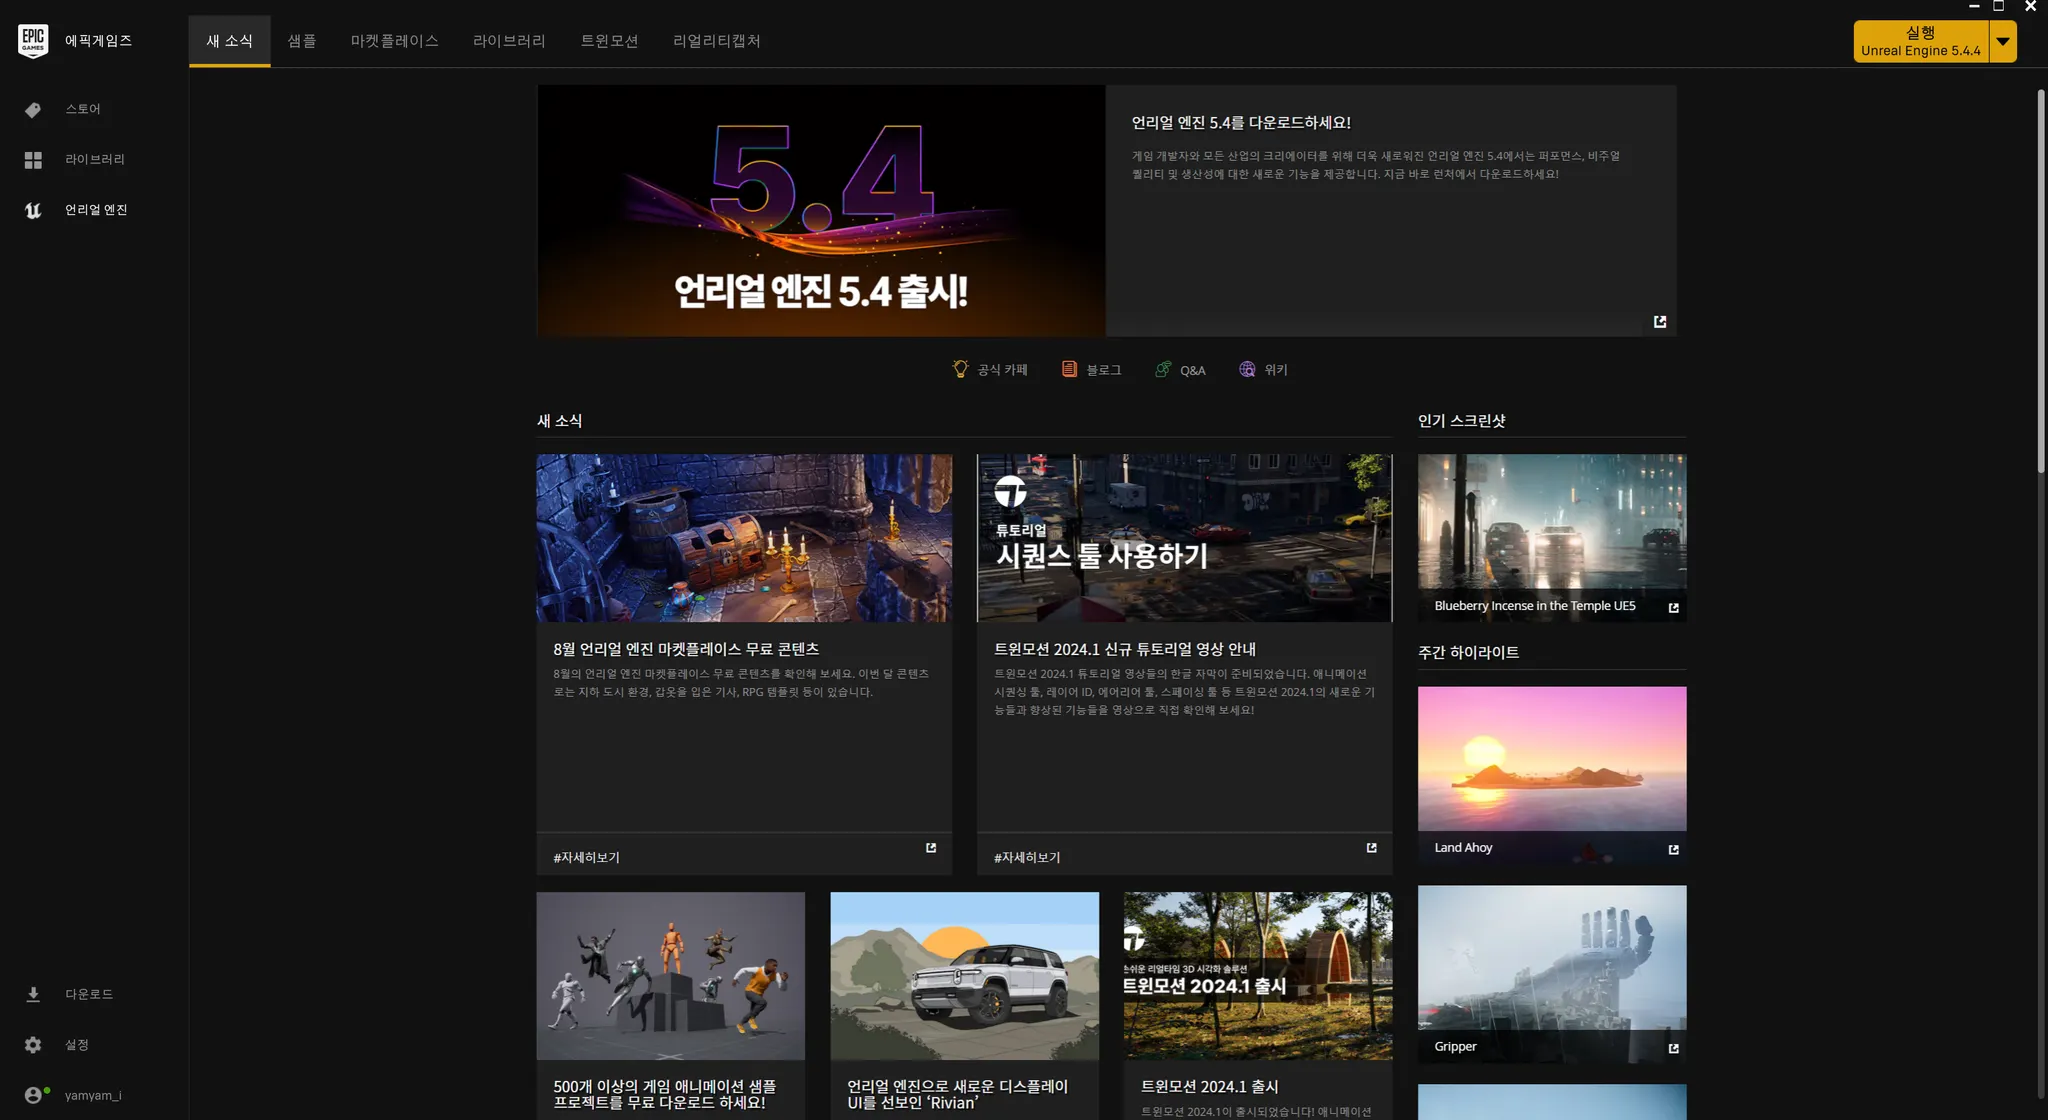Click the Epic Games logo icon

33,41
